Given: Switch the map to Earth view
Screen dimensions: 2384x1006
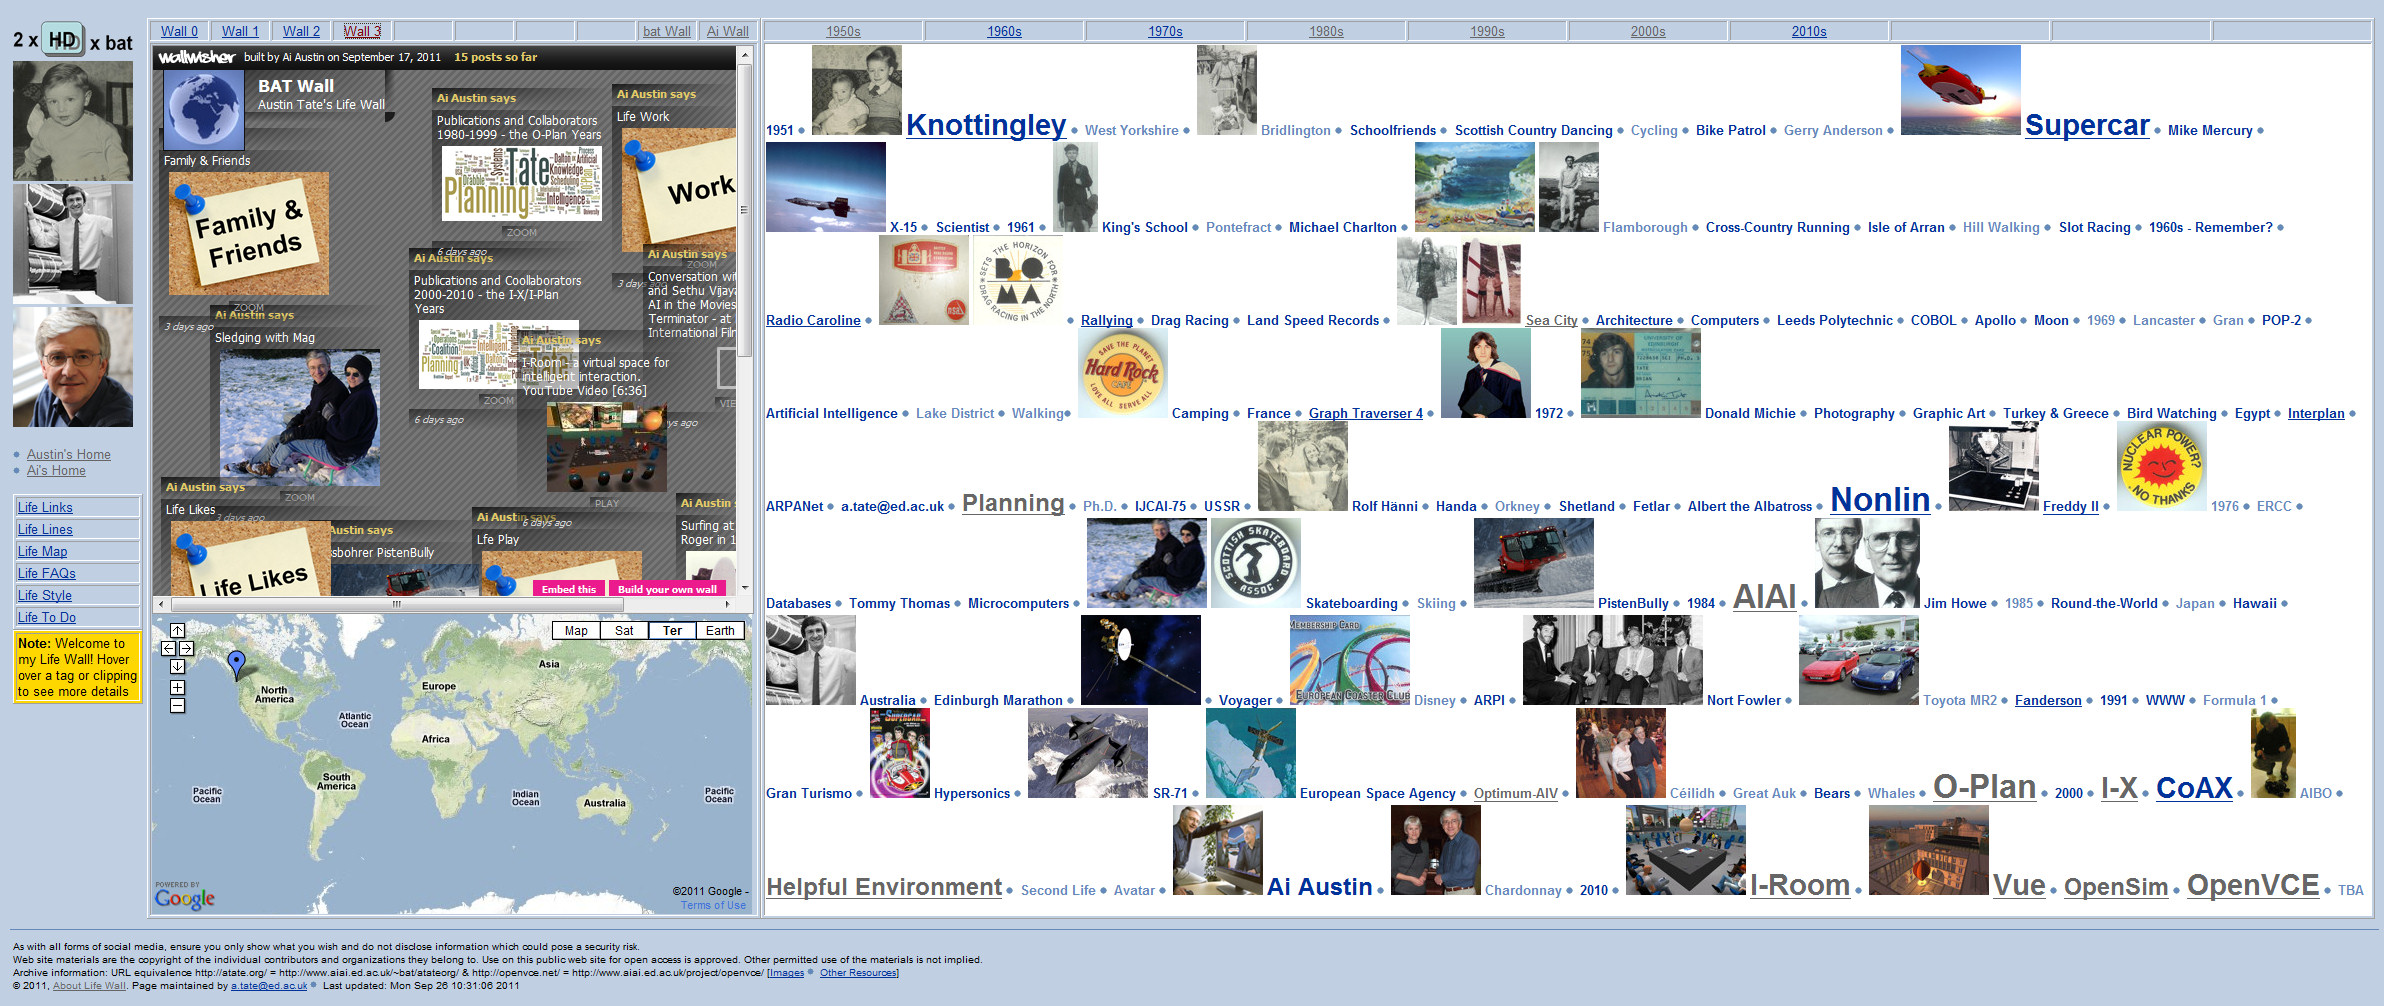Looking at the screenshot, I should pyautogui.click(x=720, y=631).
